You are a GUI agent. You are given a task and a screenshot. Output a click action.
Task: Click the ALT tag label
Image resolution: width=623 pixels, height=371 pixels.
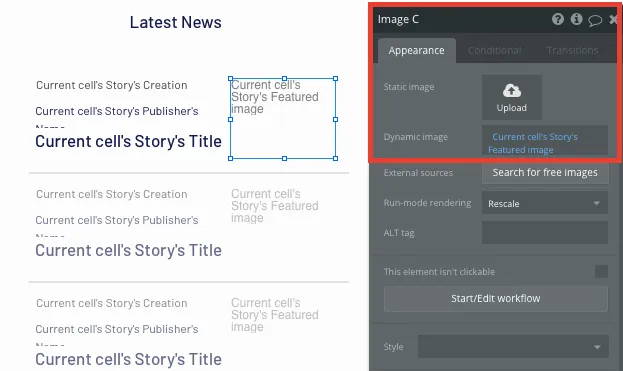click(399, 233)
